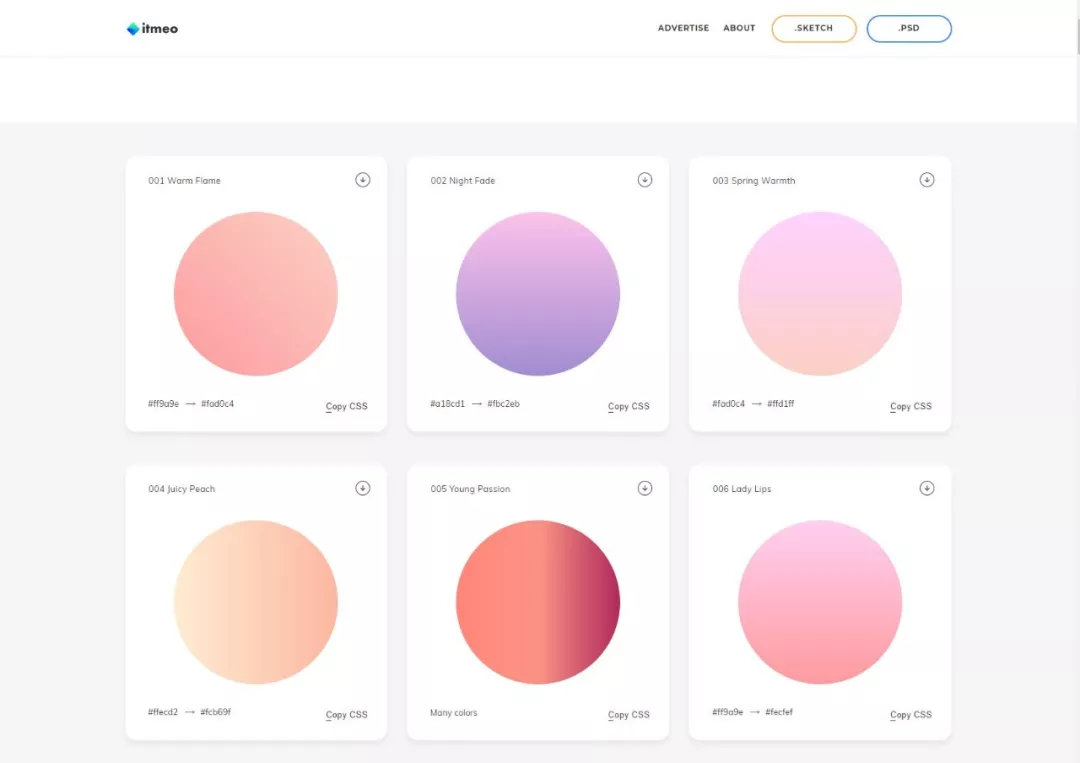
Task: Select the Night Fade gradient circle
Action: pos(538,293)
